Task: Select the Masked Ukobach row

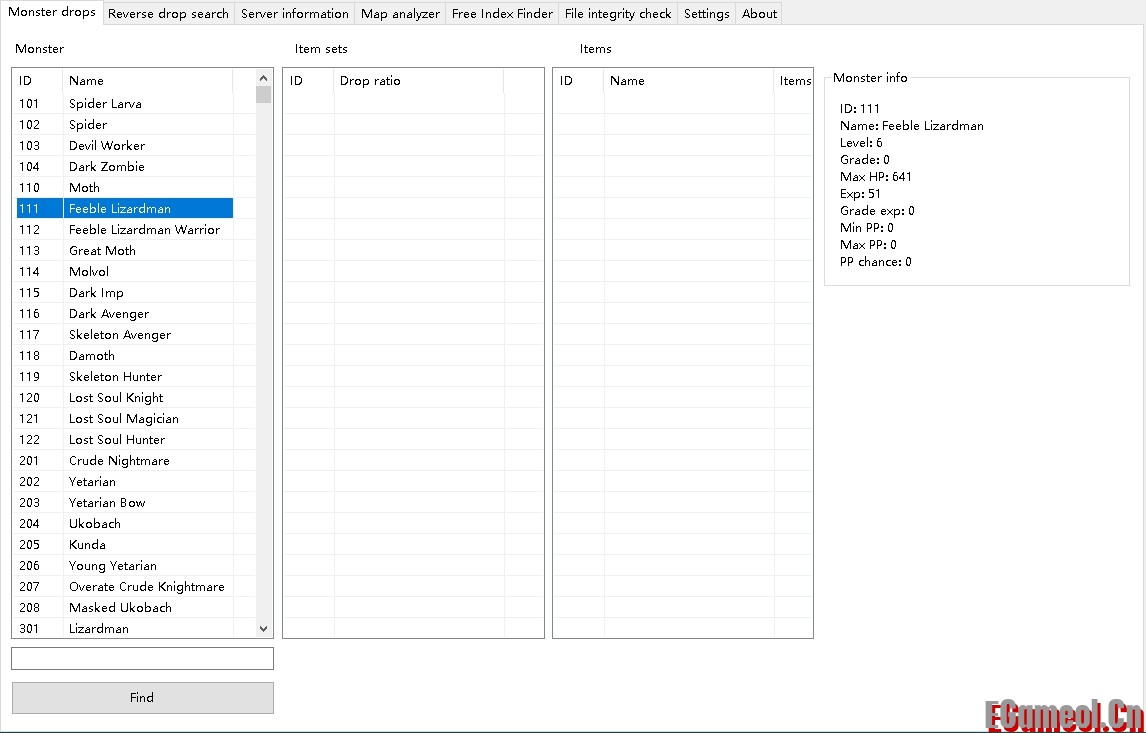Action: click(120, 608)
